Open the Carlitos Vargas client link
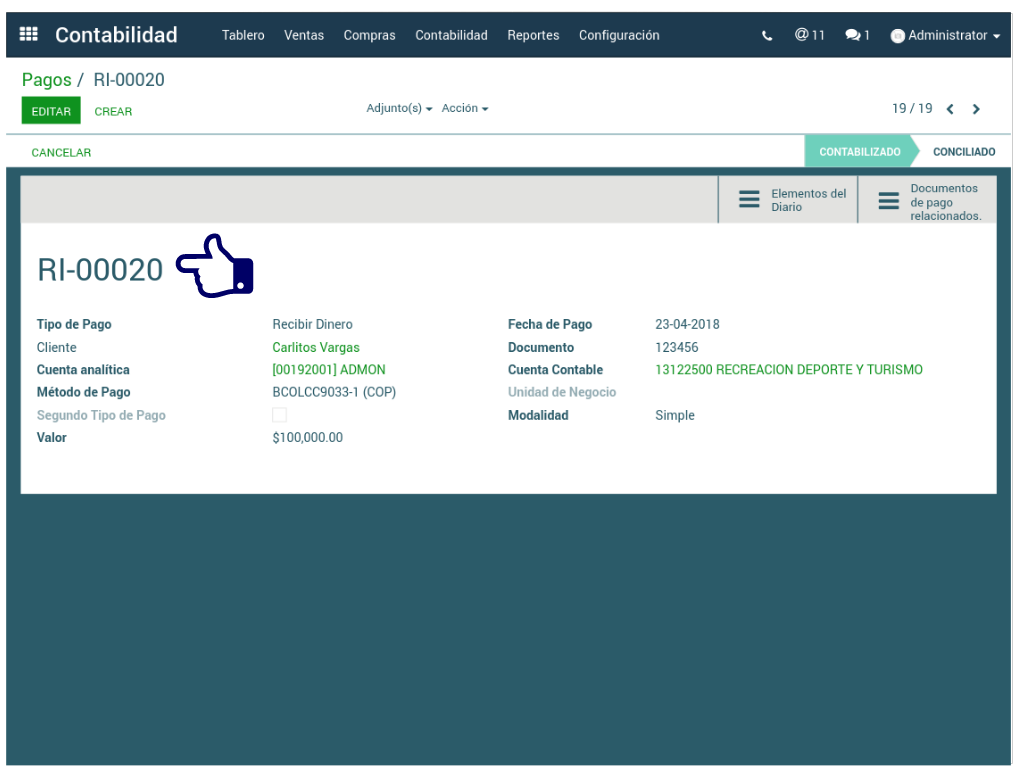The height and width of the screenshot is (767, 1023). (316, 348)
